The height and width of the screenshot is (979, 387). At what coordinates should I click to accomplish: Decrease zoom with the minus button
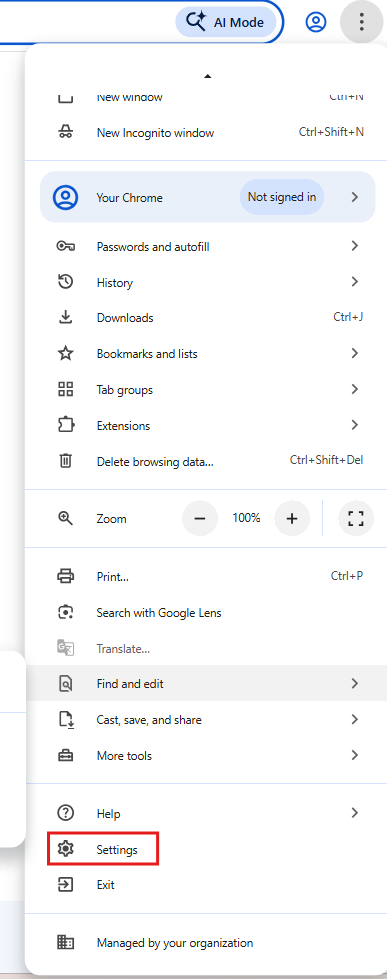[200, 518]
